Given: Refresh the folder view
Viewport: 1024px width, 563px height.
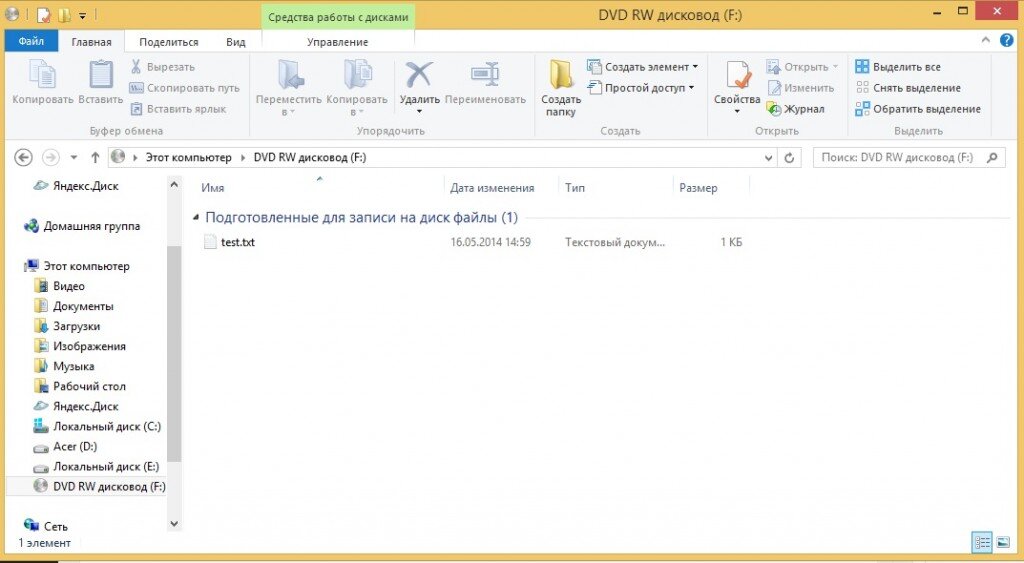Looking at the screenshot, I should [x=789, y=157].
